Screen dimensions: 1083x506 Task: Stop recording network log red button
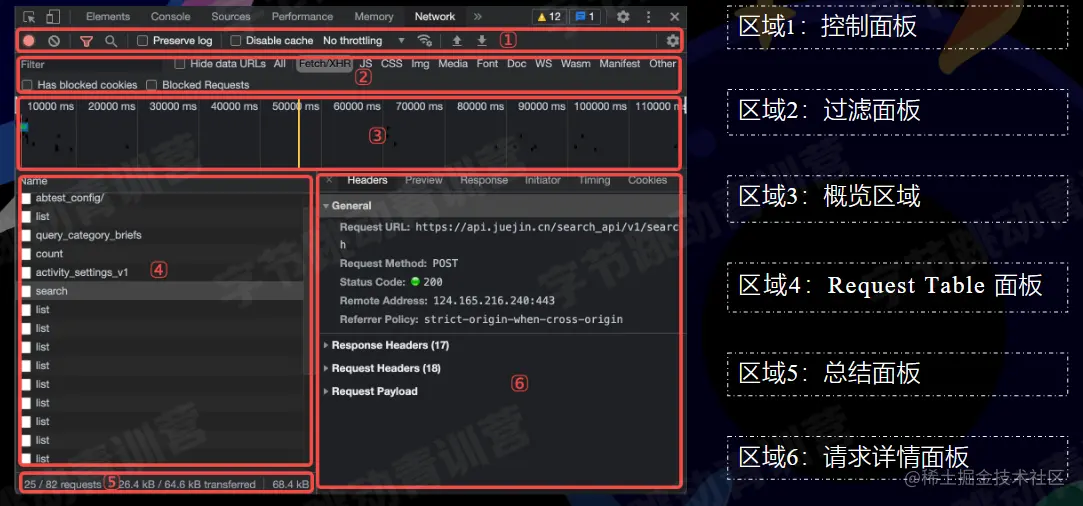tap(28, 41)
